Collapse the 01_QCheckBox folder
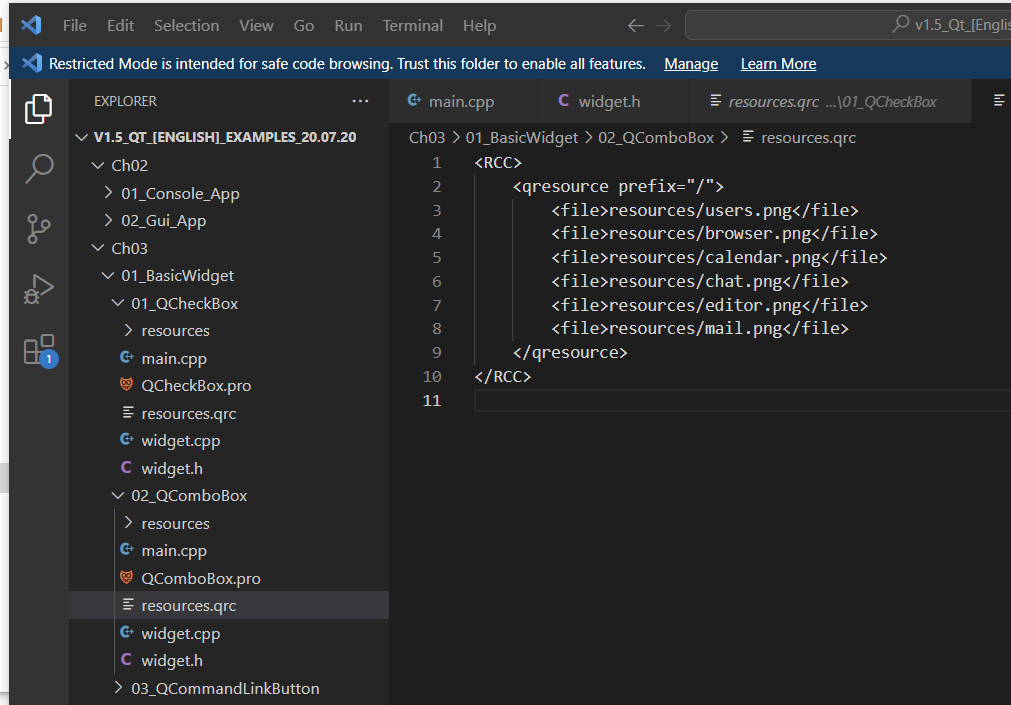This screenshot has height=705, width=1011. (x=118, y=303)
